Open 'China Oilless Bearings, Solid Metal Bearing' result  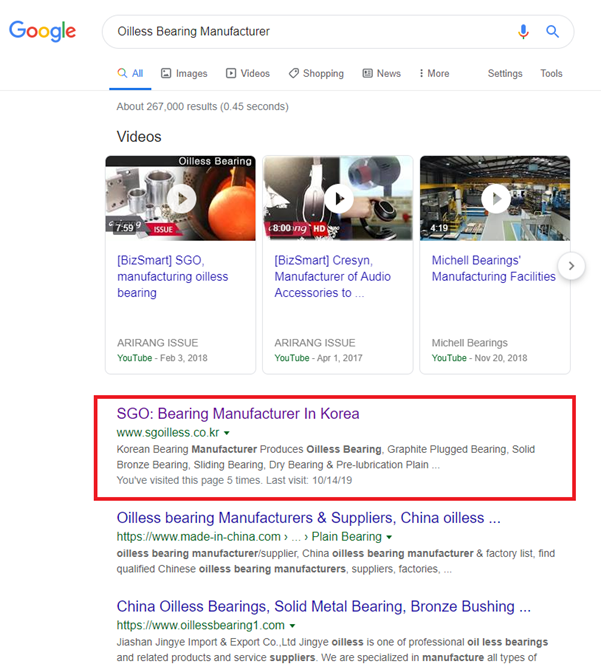(324, 606)
